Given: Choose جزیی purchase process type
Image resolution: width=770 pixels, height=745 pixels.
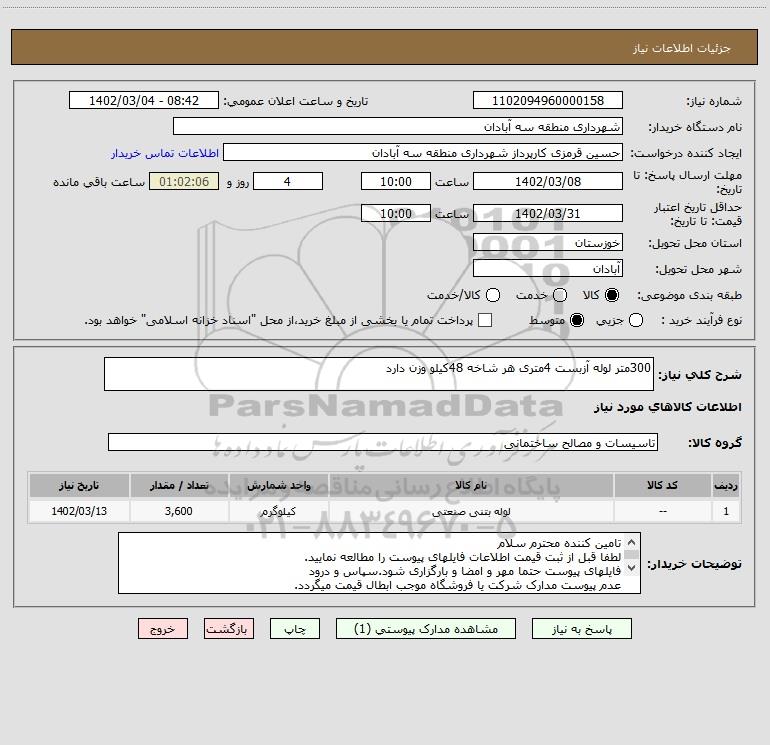Looking at the screenshot, I should (635, 320).
